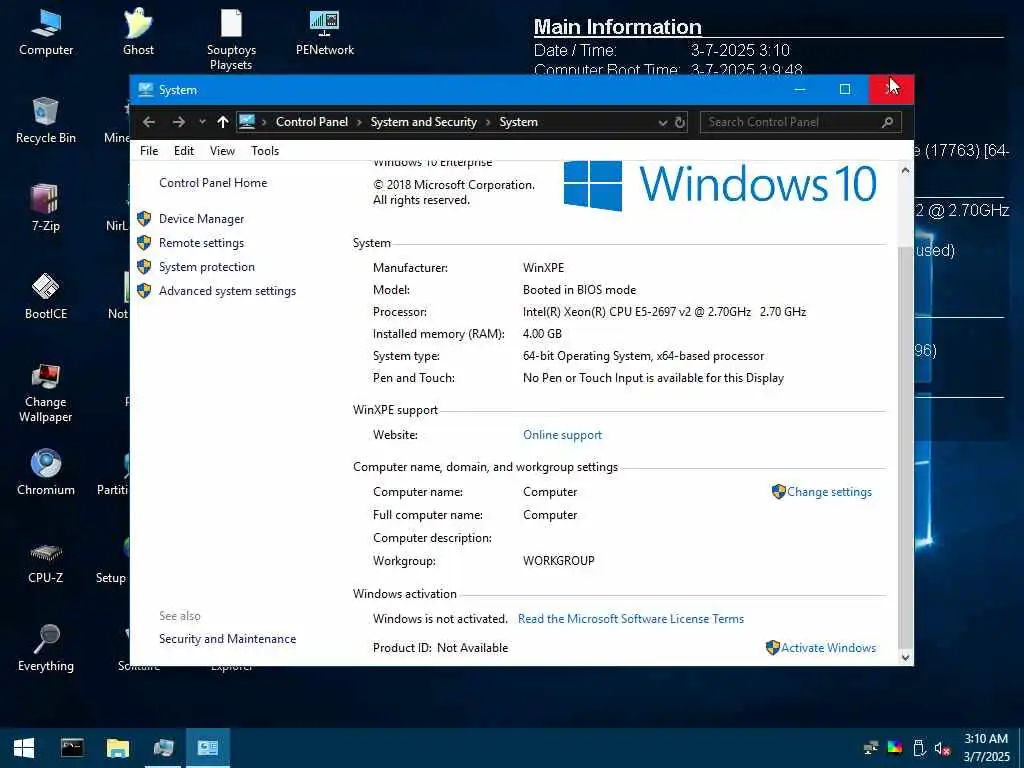The height and width of the screenshot is (768, 1024).
Task: Click the scrollbar up arrow
Action: (905, 170)
